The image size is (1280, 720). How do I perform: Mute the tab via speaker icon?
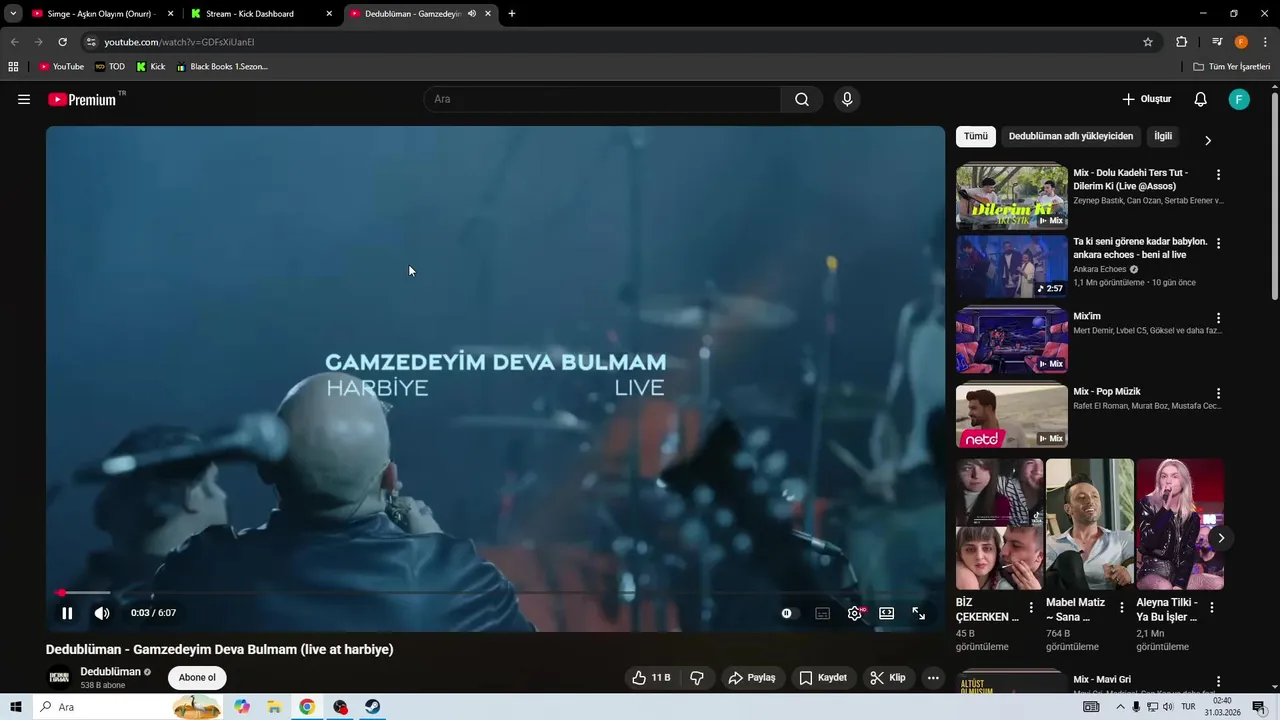coord(472,14)
